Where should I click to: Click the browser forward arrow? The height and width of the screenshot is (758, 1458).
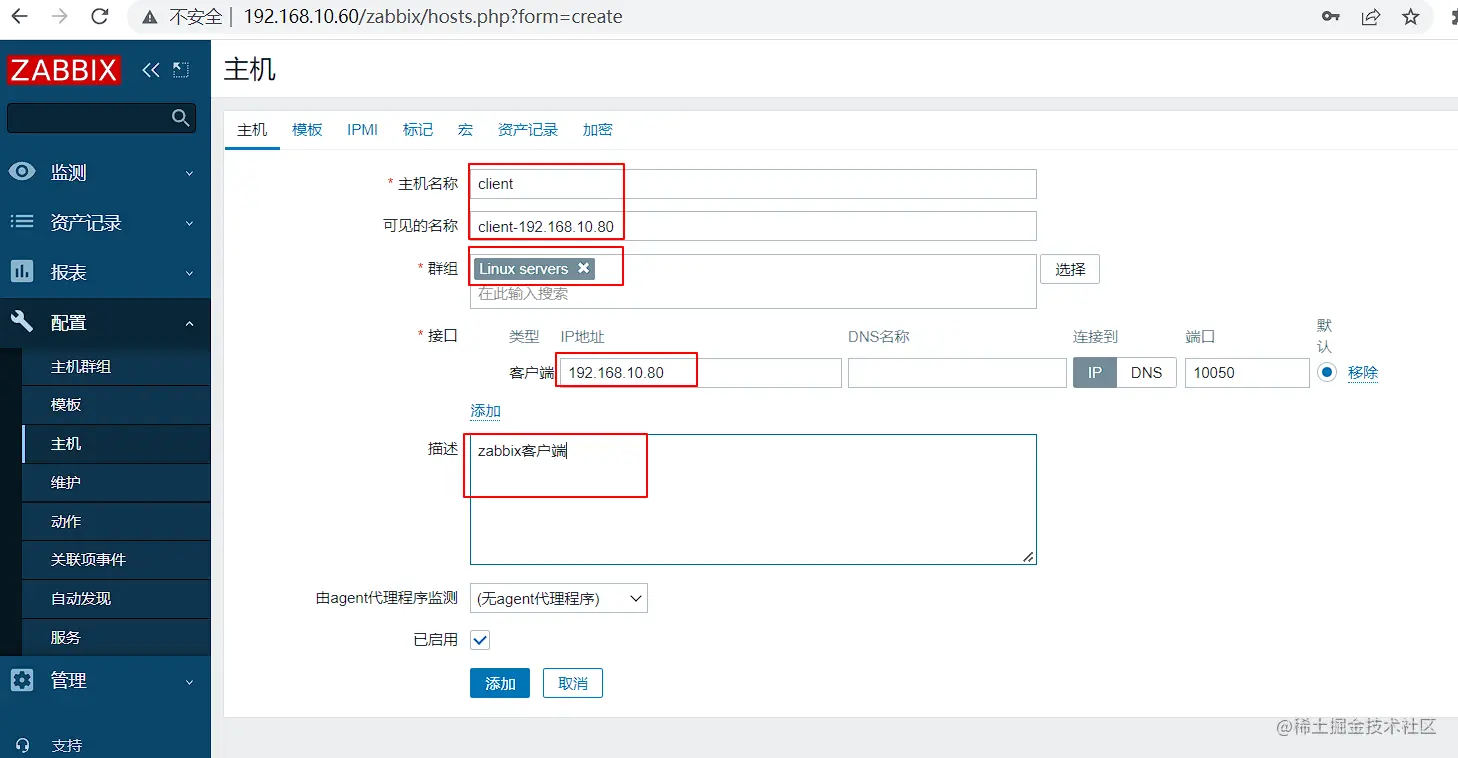point(59,17)
